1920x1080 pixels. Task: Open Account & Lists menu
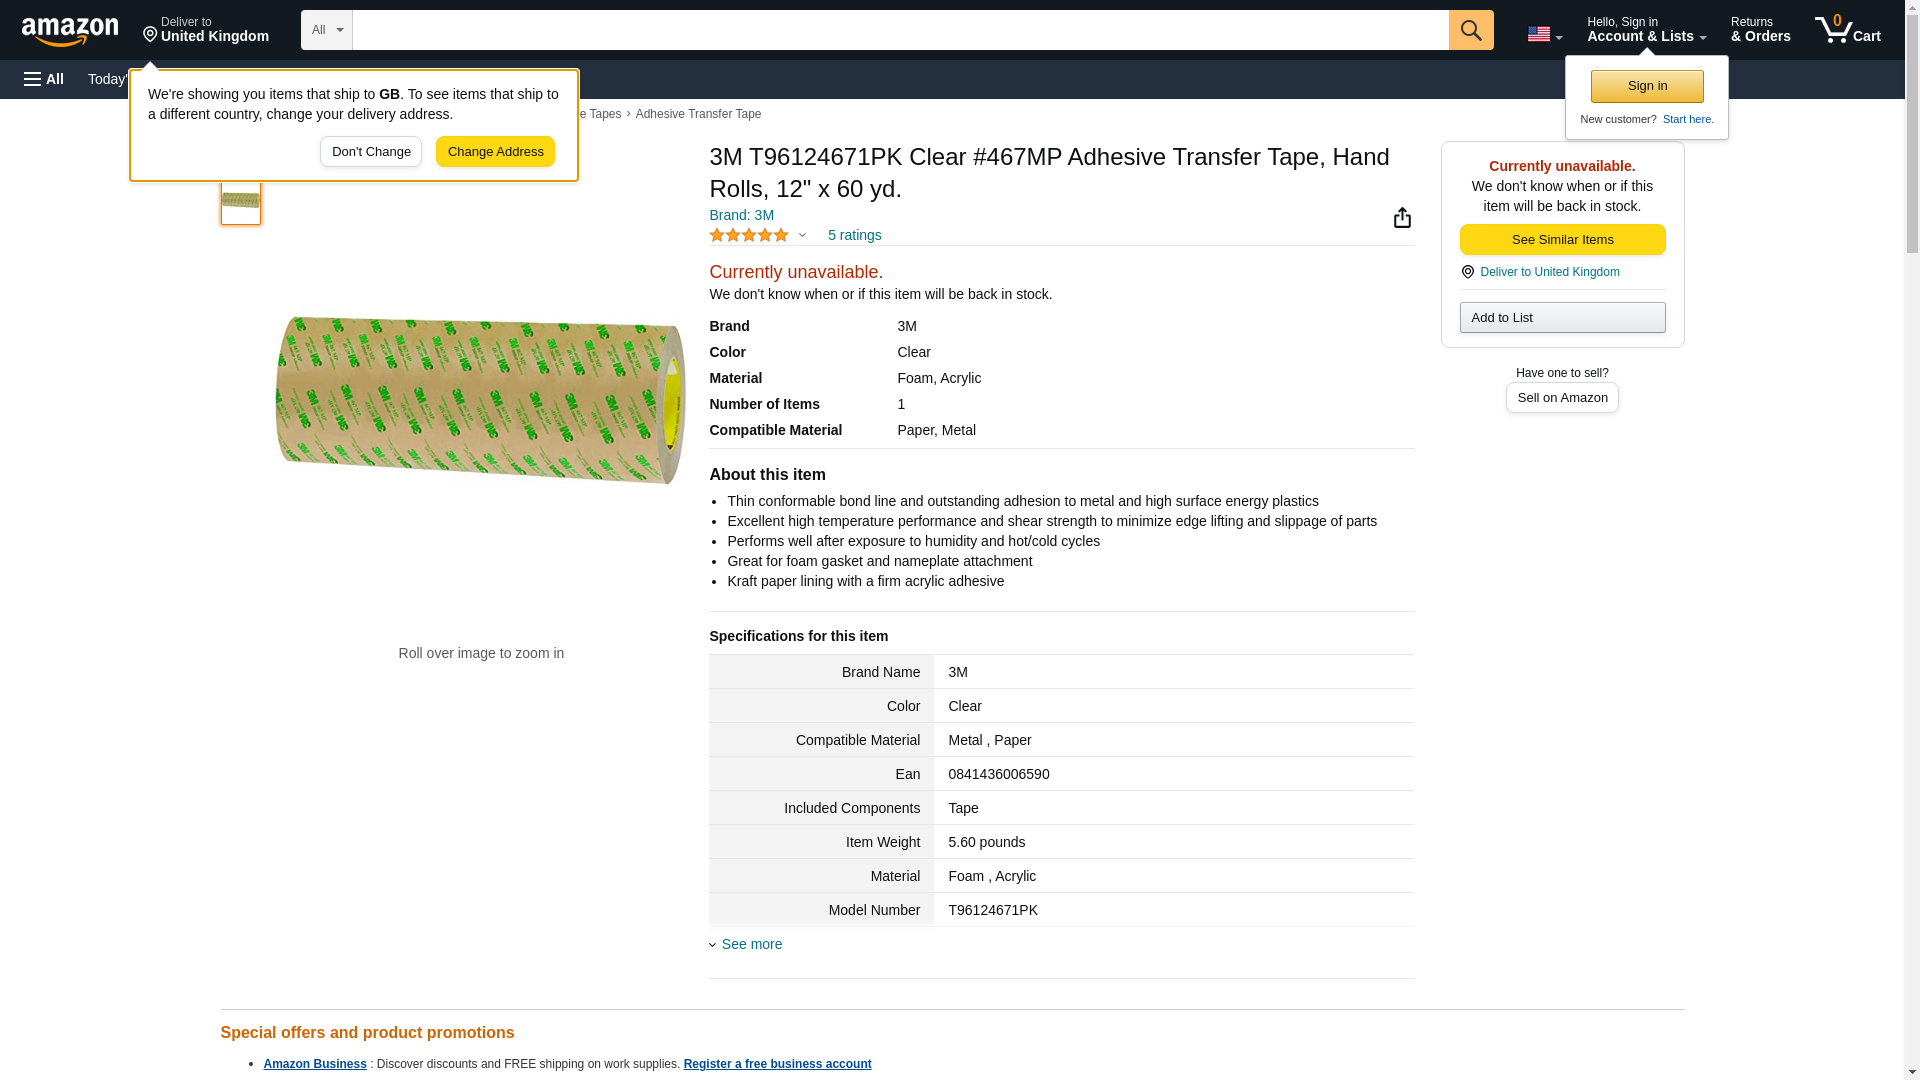click(x=1645, y=30)
